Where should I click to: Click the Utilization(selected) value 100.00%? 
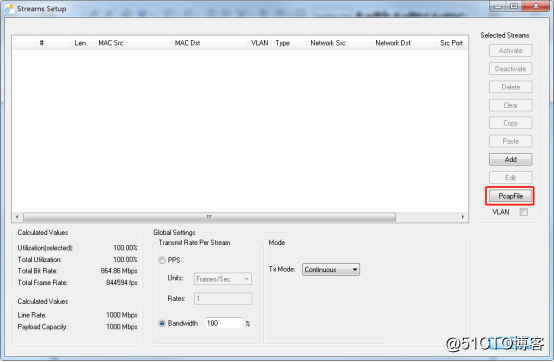tap(125, 248)
